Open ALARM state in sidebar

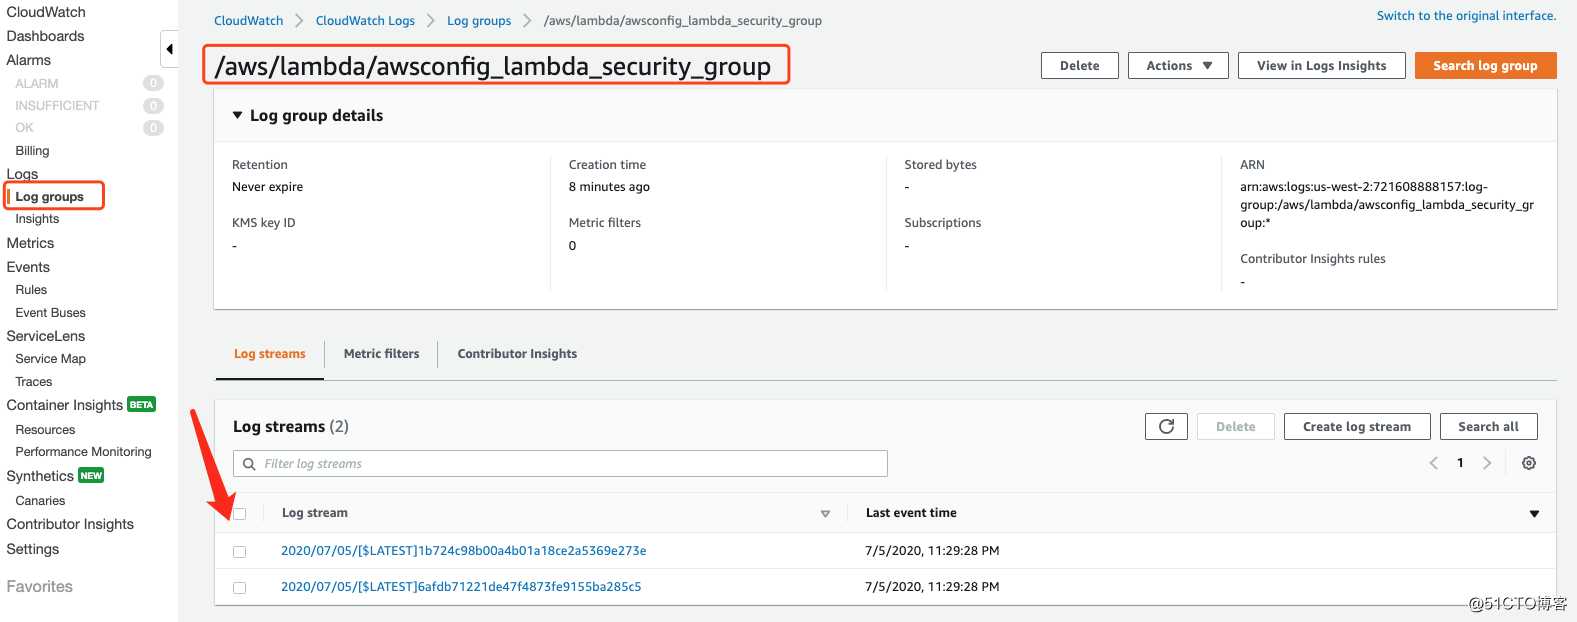[x=37, y=84]
